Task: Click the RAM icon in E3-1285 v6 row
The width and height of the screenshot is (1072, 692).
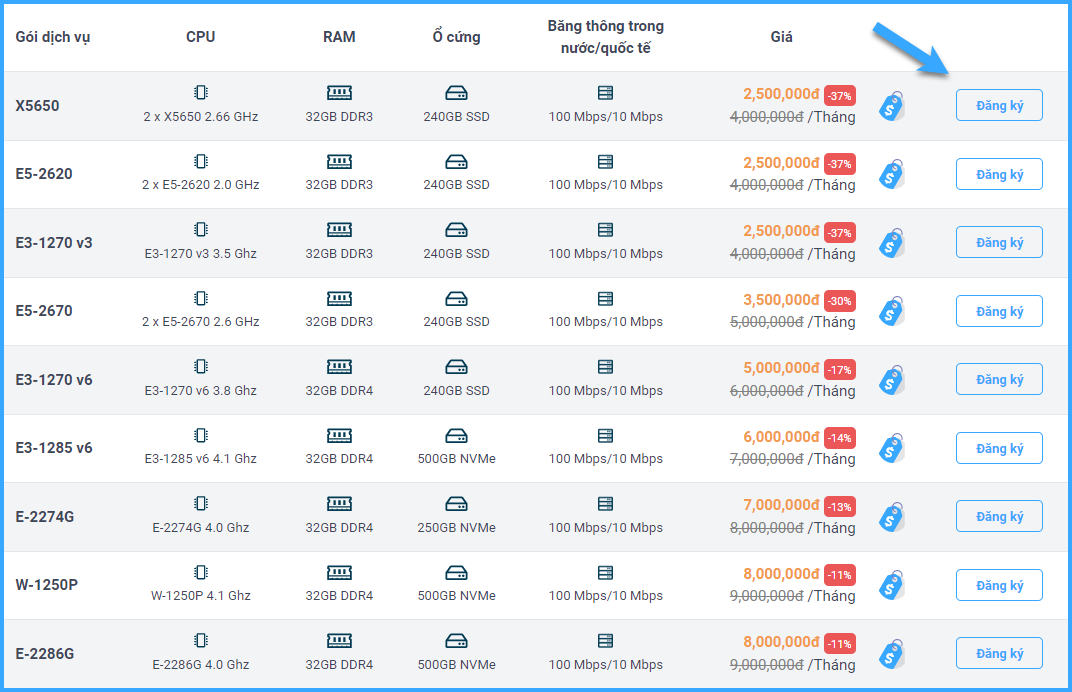Action: tap(339, 436)
